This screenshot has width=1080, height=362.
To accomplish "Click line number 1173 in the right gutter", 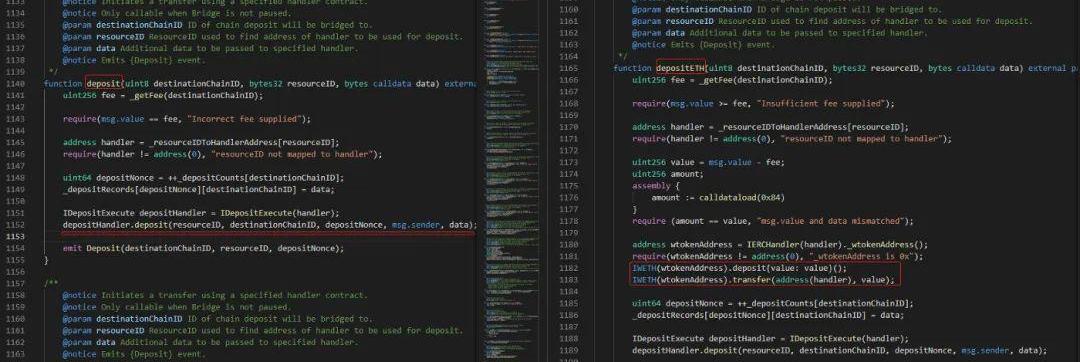I will point(568,162).
